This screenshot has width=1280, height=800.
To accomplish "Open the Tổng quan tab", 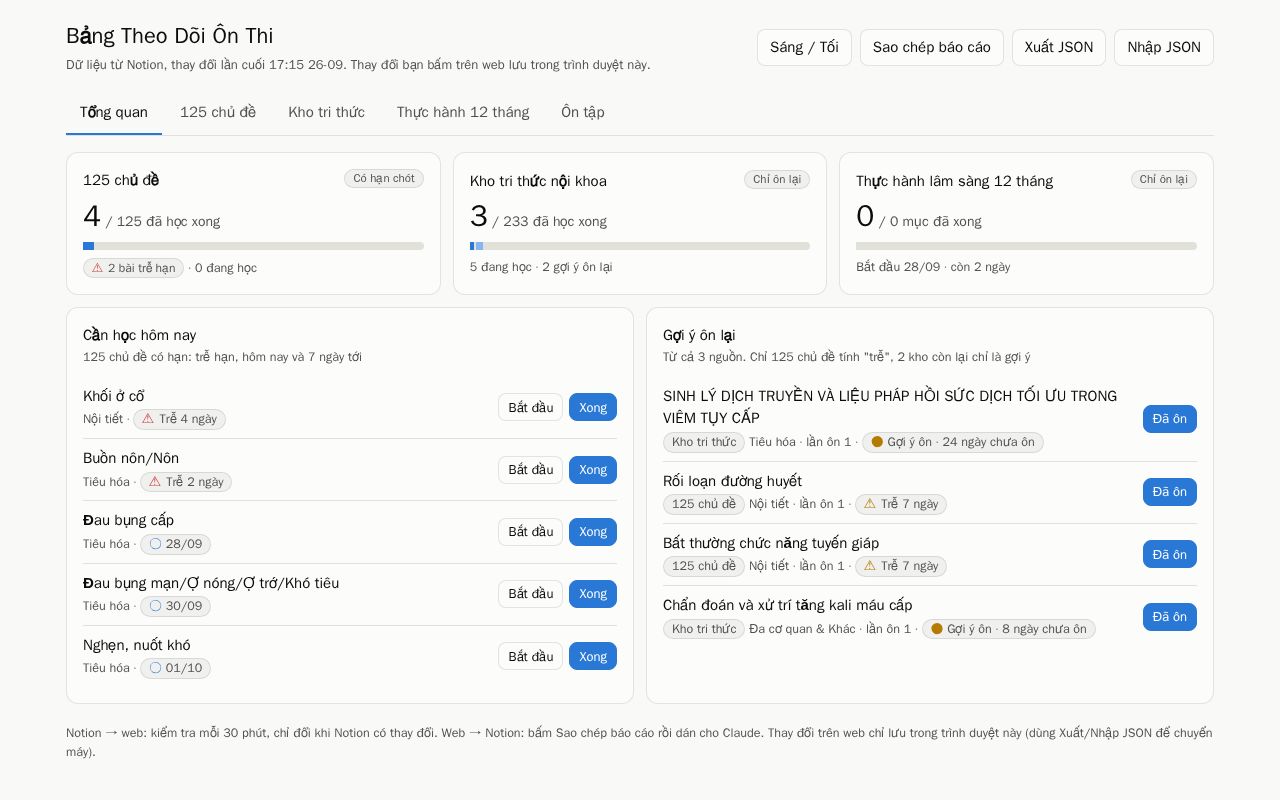I will [x=114, y=112].
